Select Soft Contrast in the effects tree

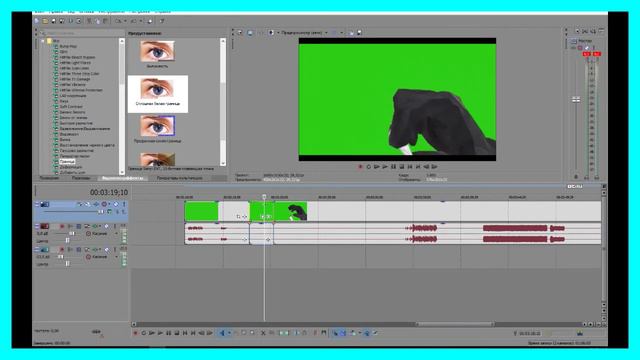coord(71,107)
